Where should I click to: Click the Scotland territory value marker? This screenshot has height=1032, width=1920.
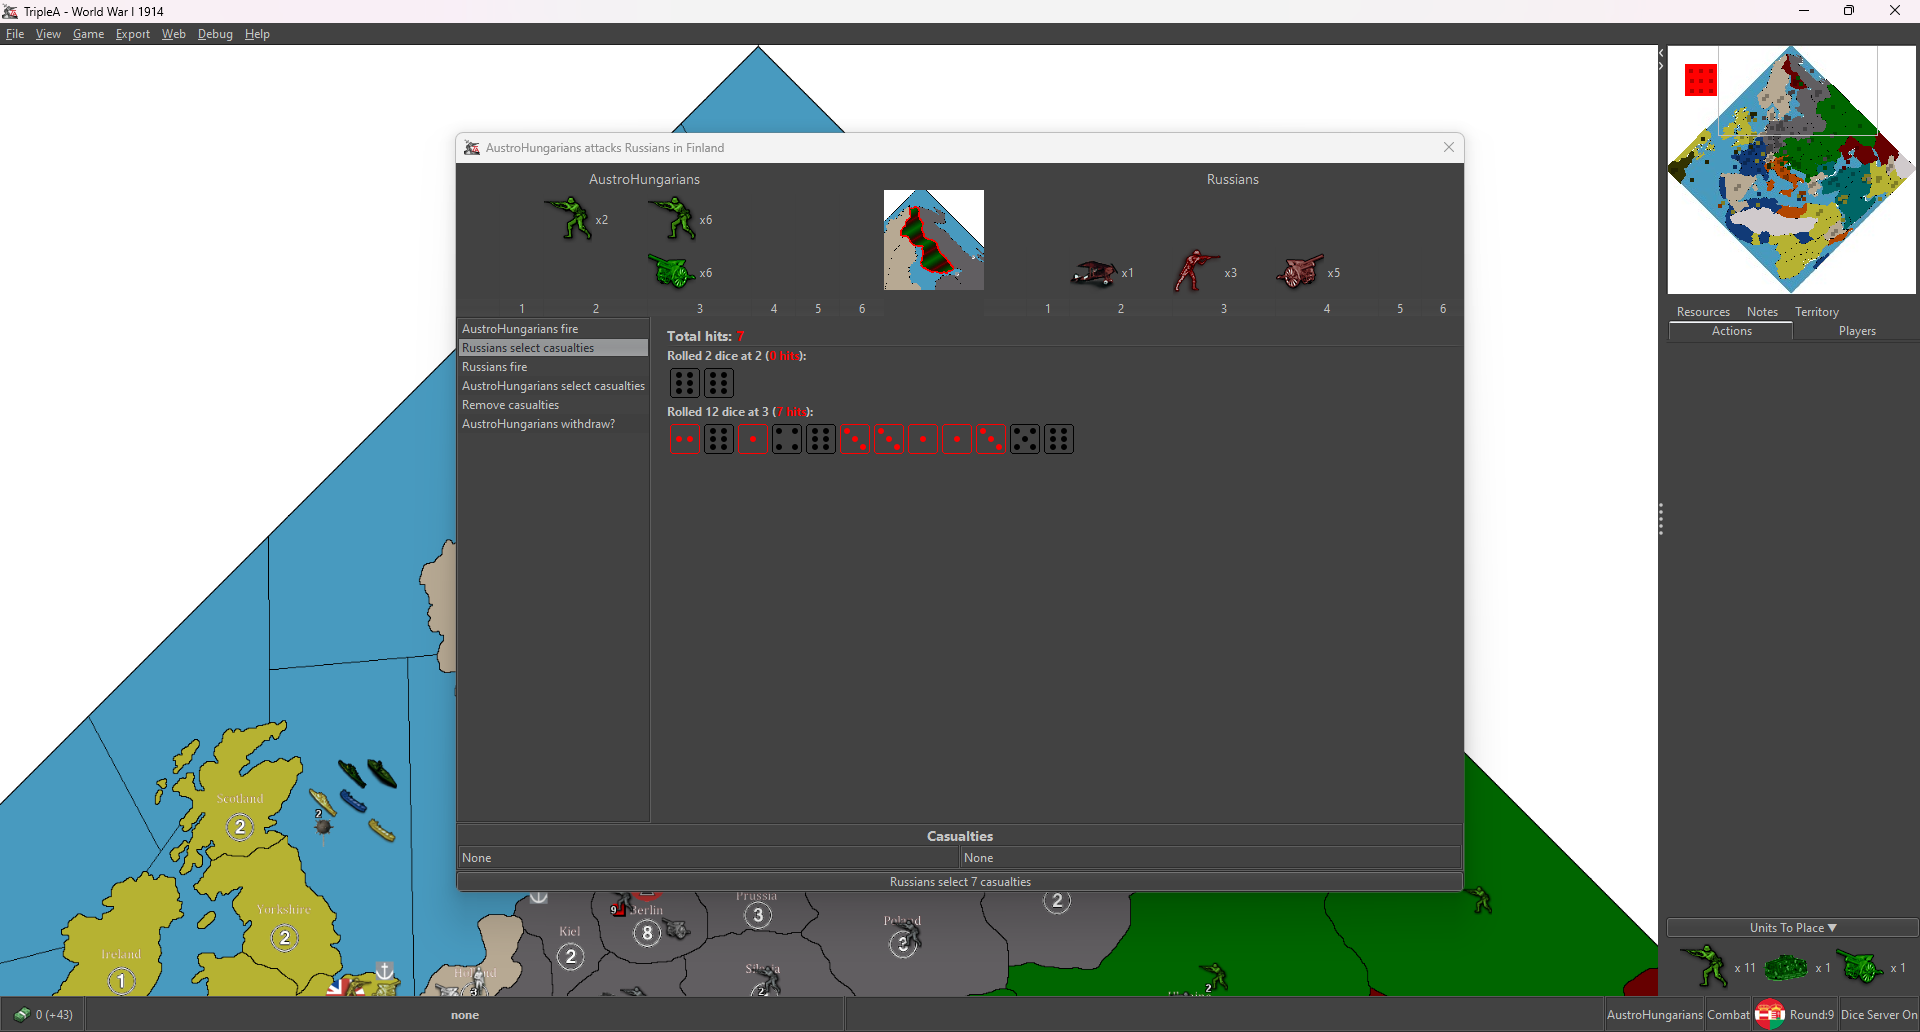pos(240,827)
